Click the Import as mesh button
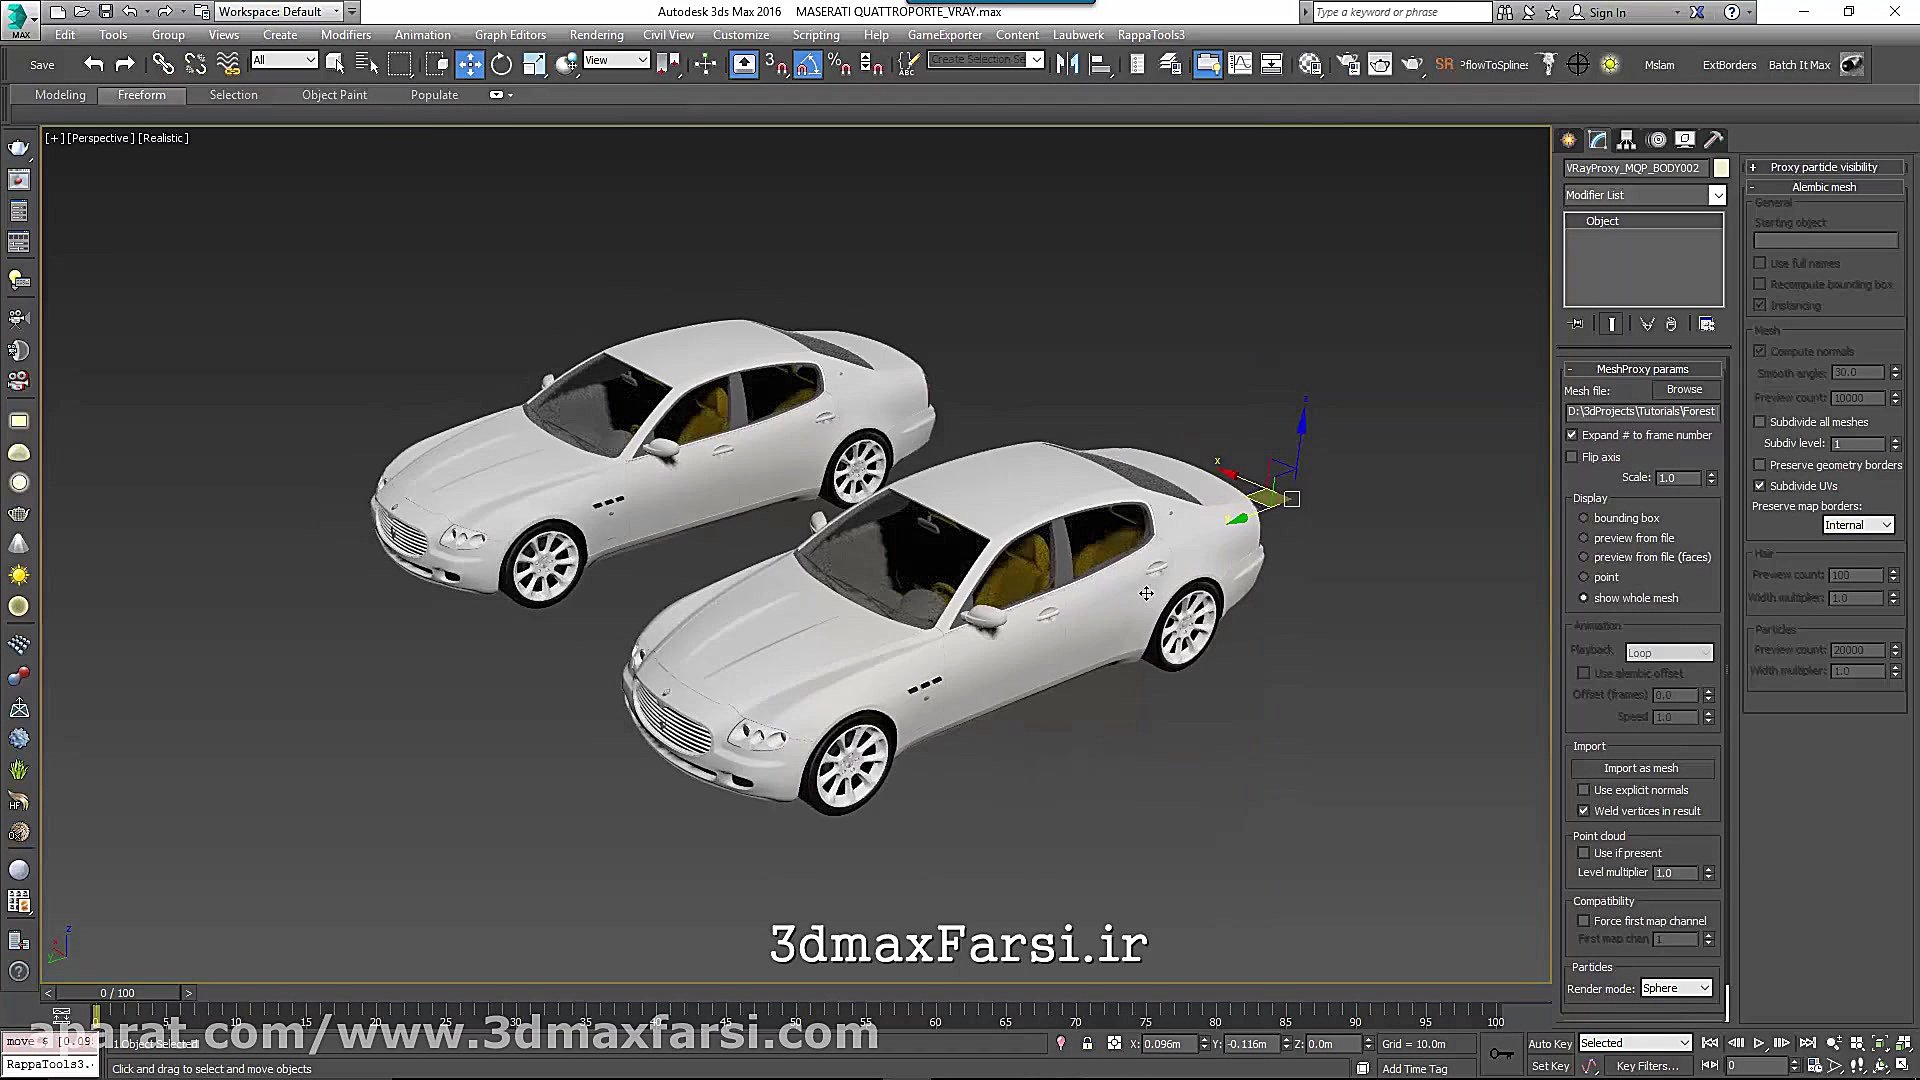This screenshot has width=1920, height=1080. pyautogui.click(x=1641, y=768)
